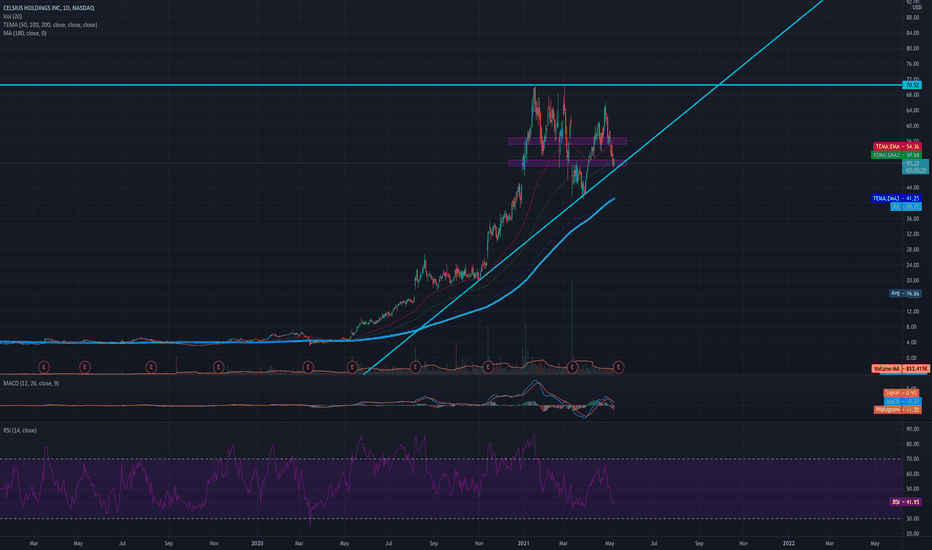Click the 2022 label on time axis
This screenshot has height=550, width=932.
click(x=788, y=543)
